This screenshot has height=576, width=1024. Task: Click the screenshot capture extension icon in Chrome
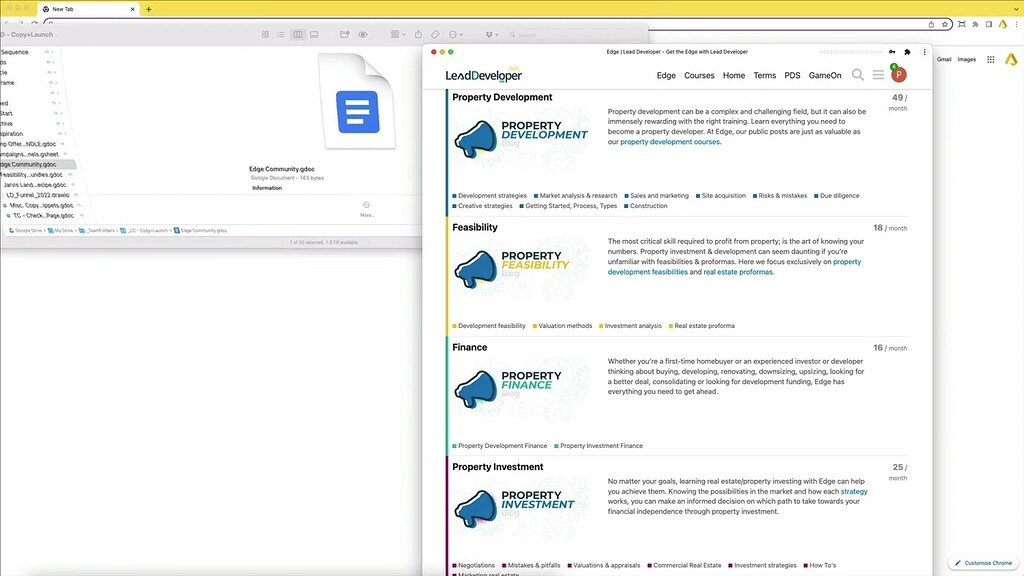961,24
